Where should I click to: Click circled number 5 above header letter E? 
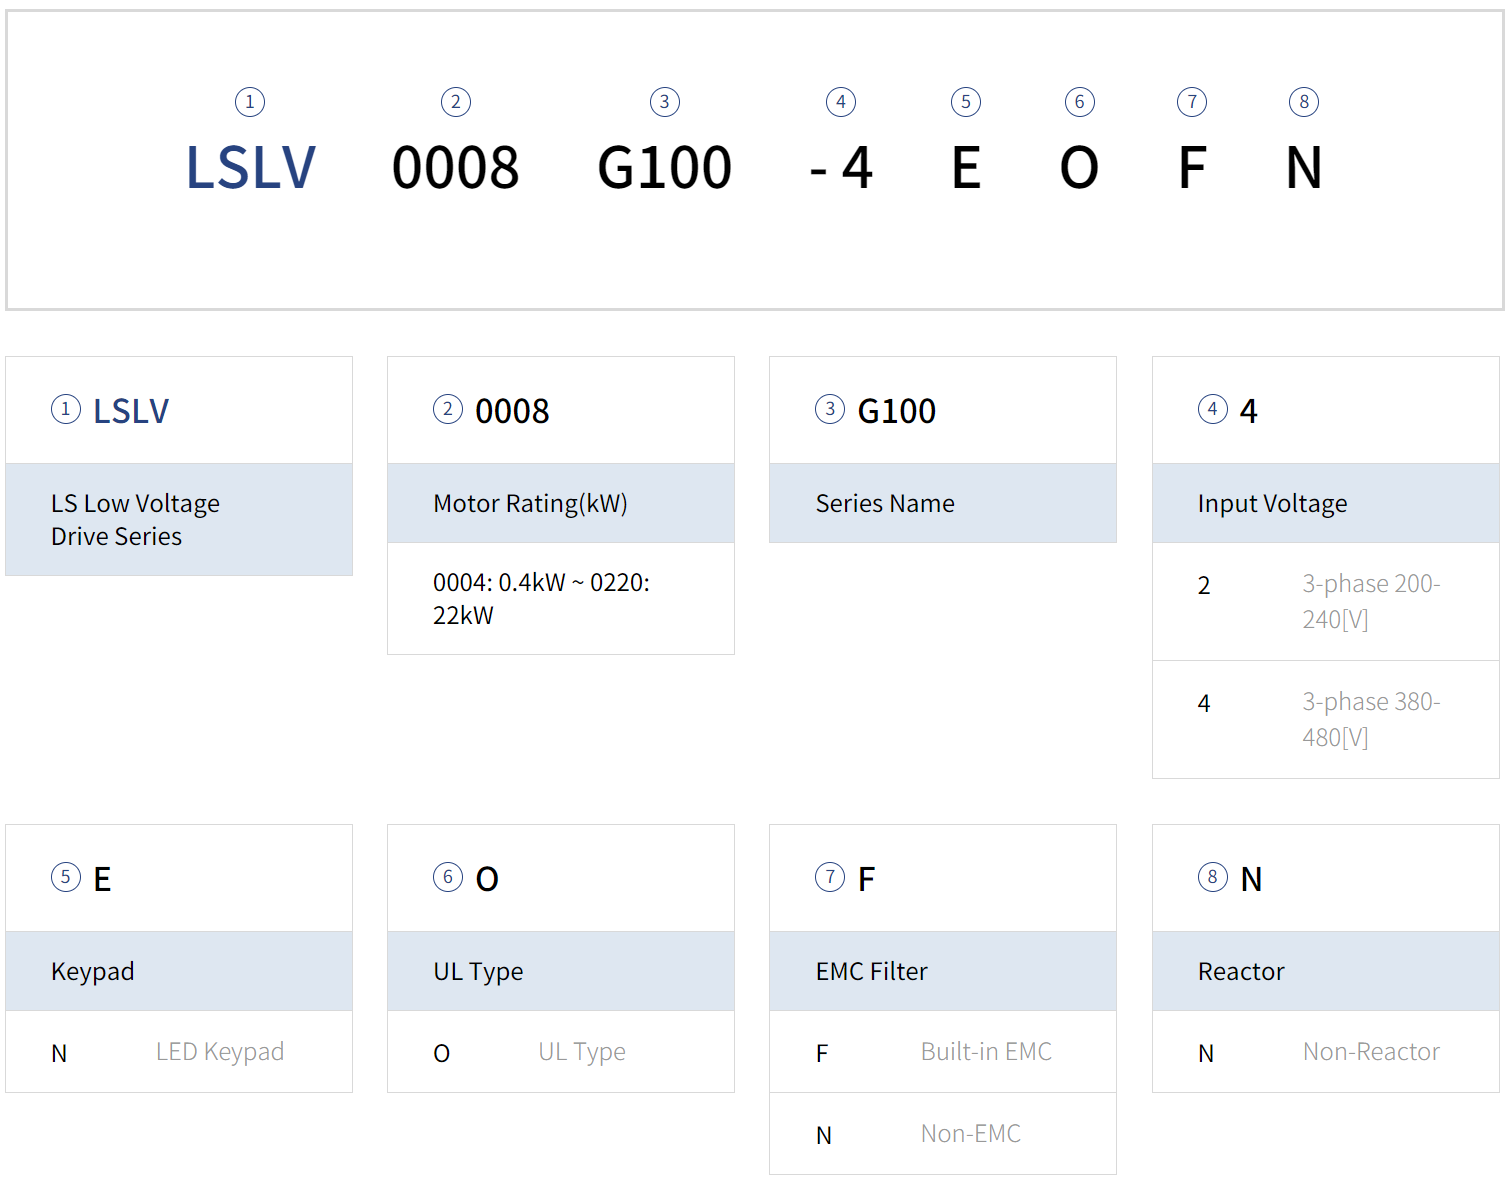(x=966, y=102)
